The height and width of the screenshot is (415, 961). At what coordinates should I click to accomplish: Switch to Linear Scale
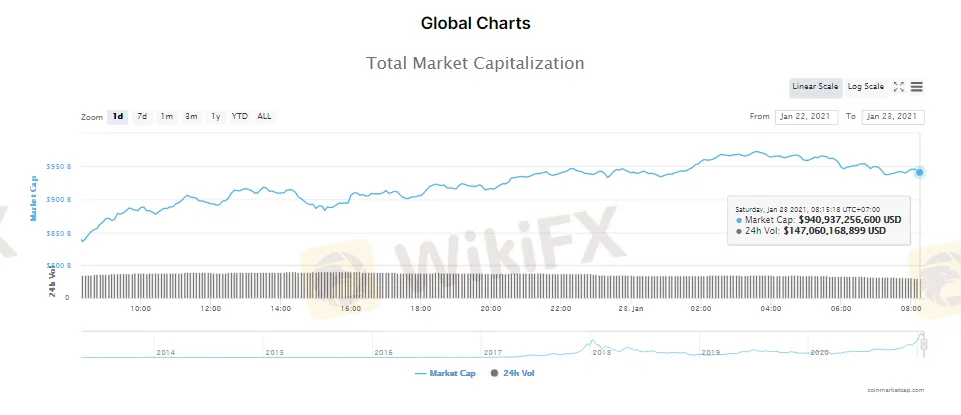[815, 87]
